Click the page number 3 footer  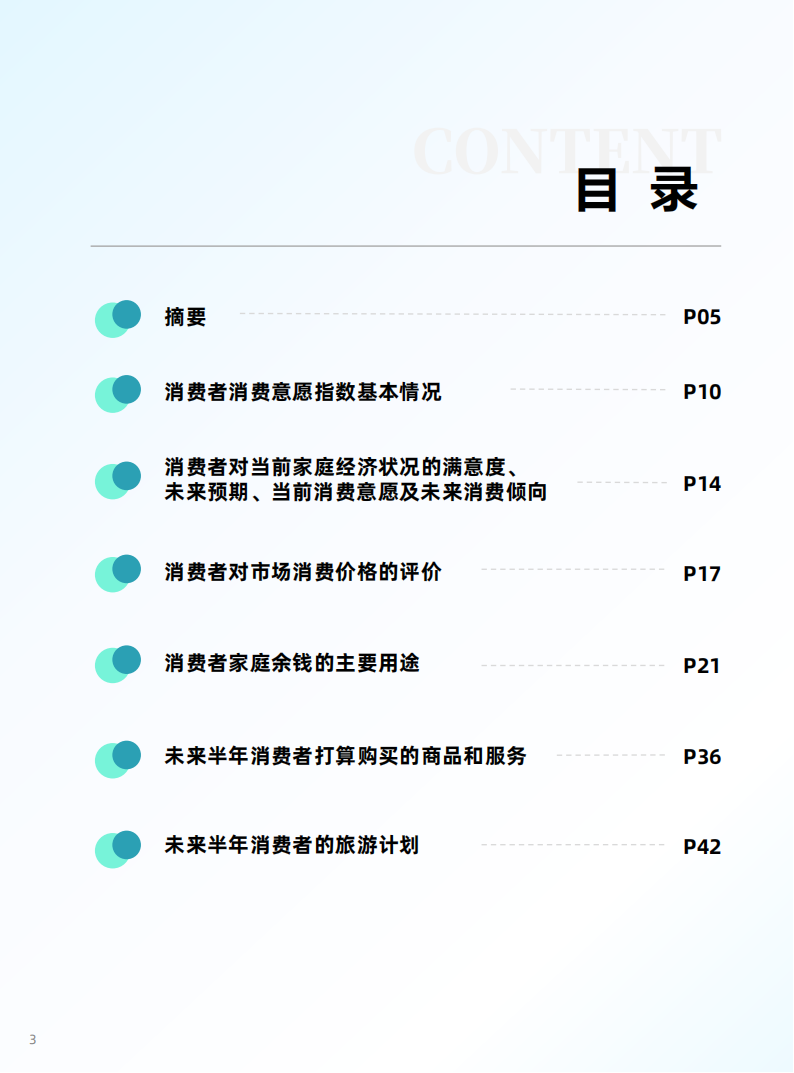[32, 1039]
